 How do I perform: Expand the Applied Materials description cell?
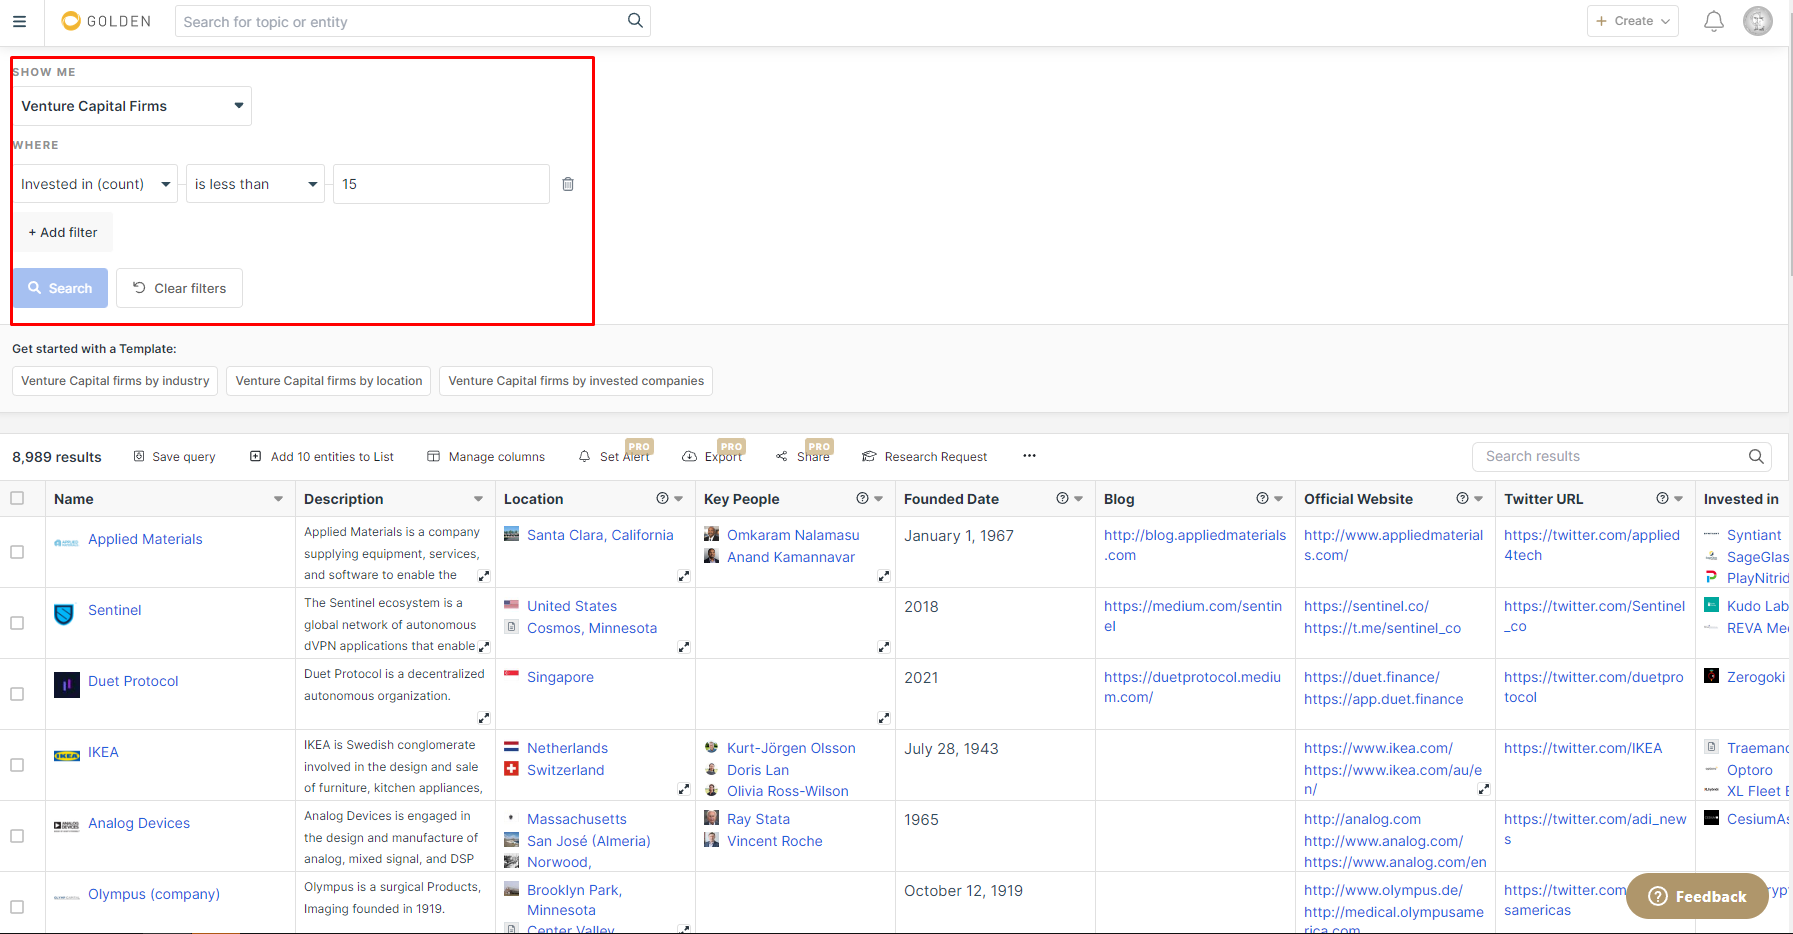click(x=484, y=576)
